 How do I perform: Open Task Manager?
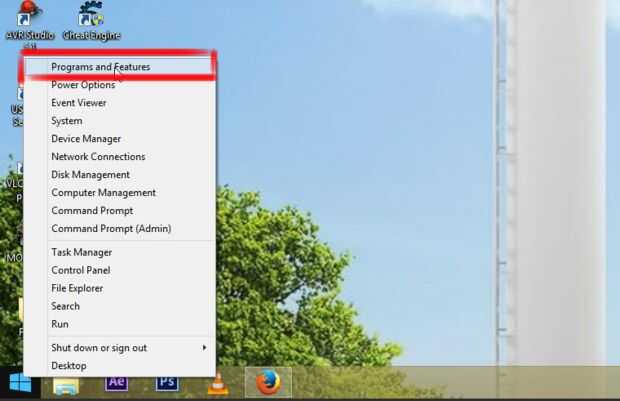[120, 252]
